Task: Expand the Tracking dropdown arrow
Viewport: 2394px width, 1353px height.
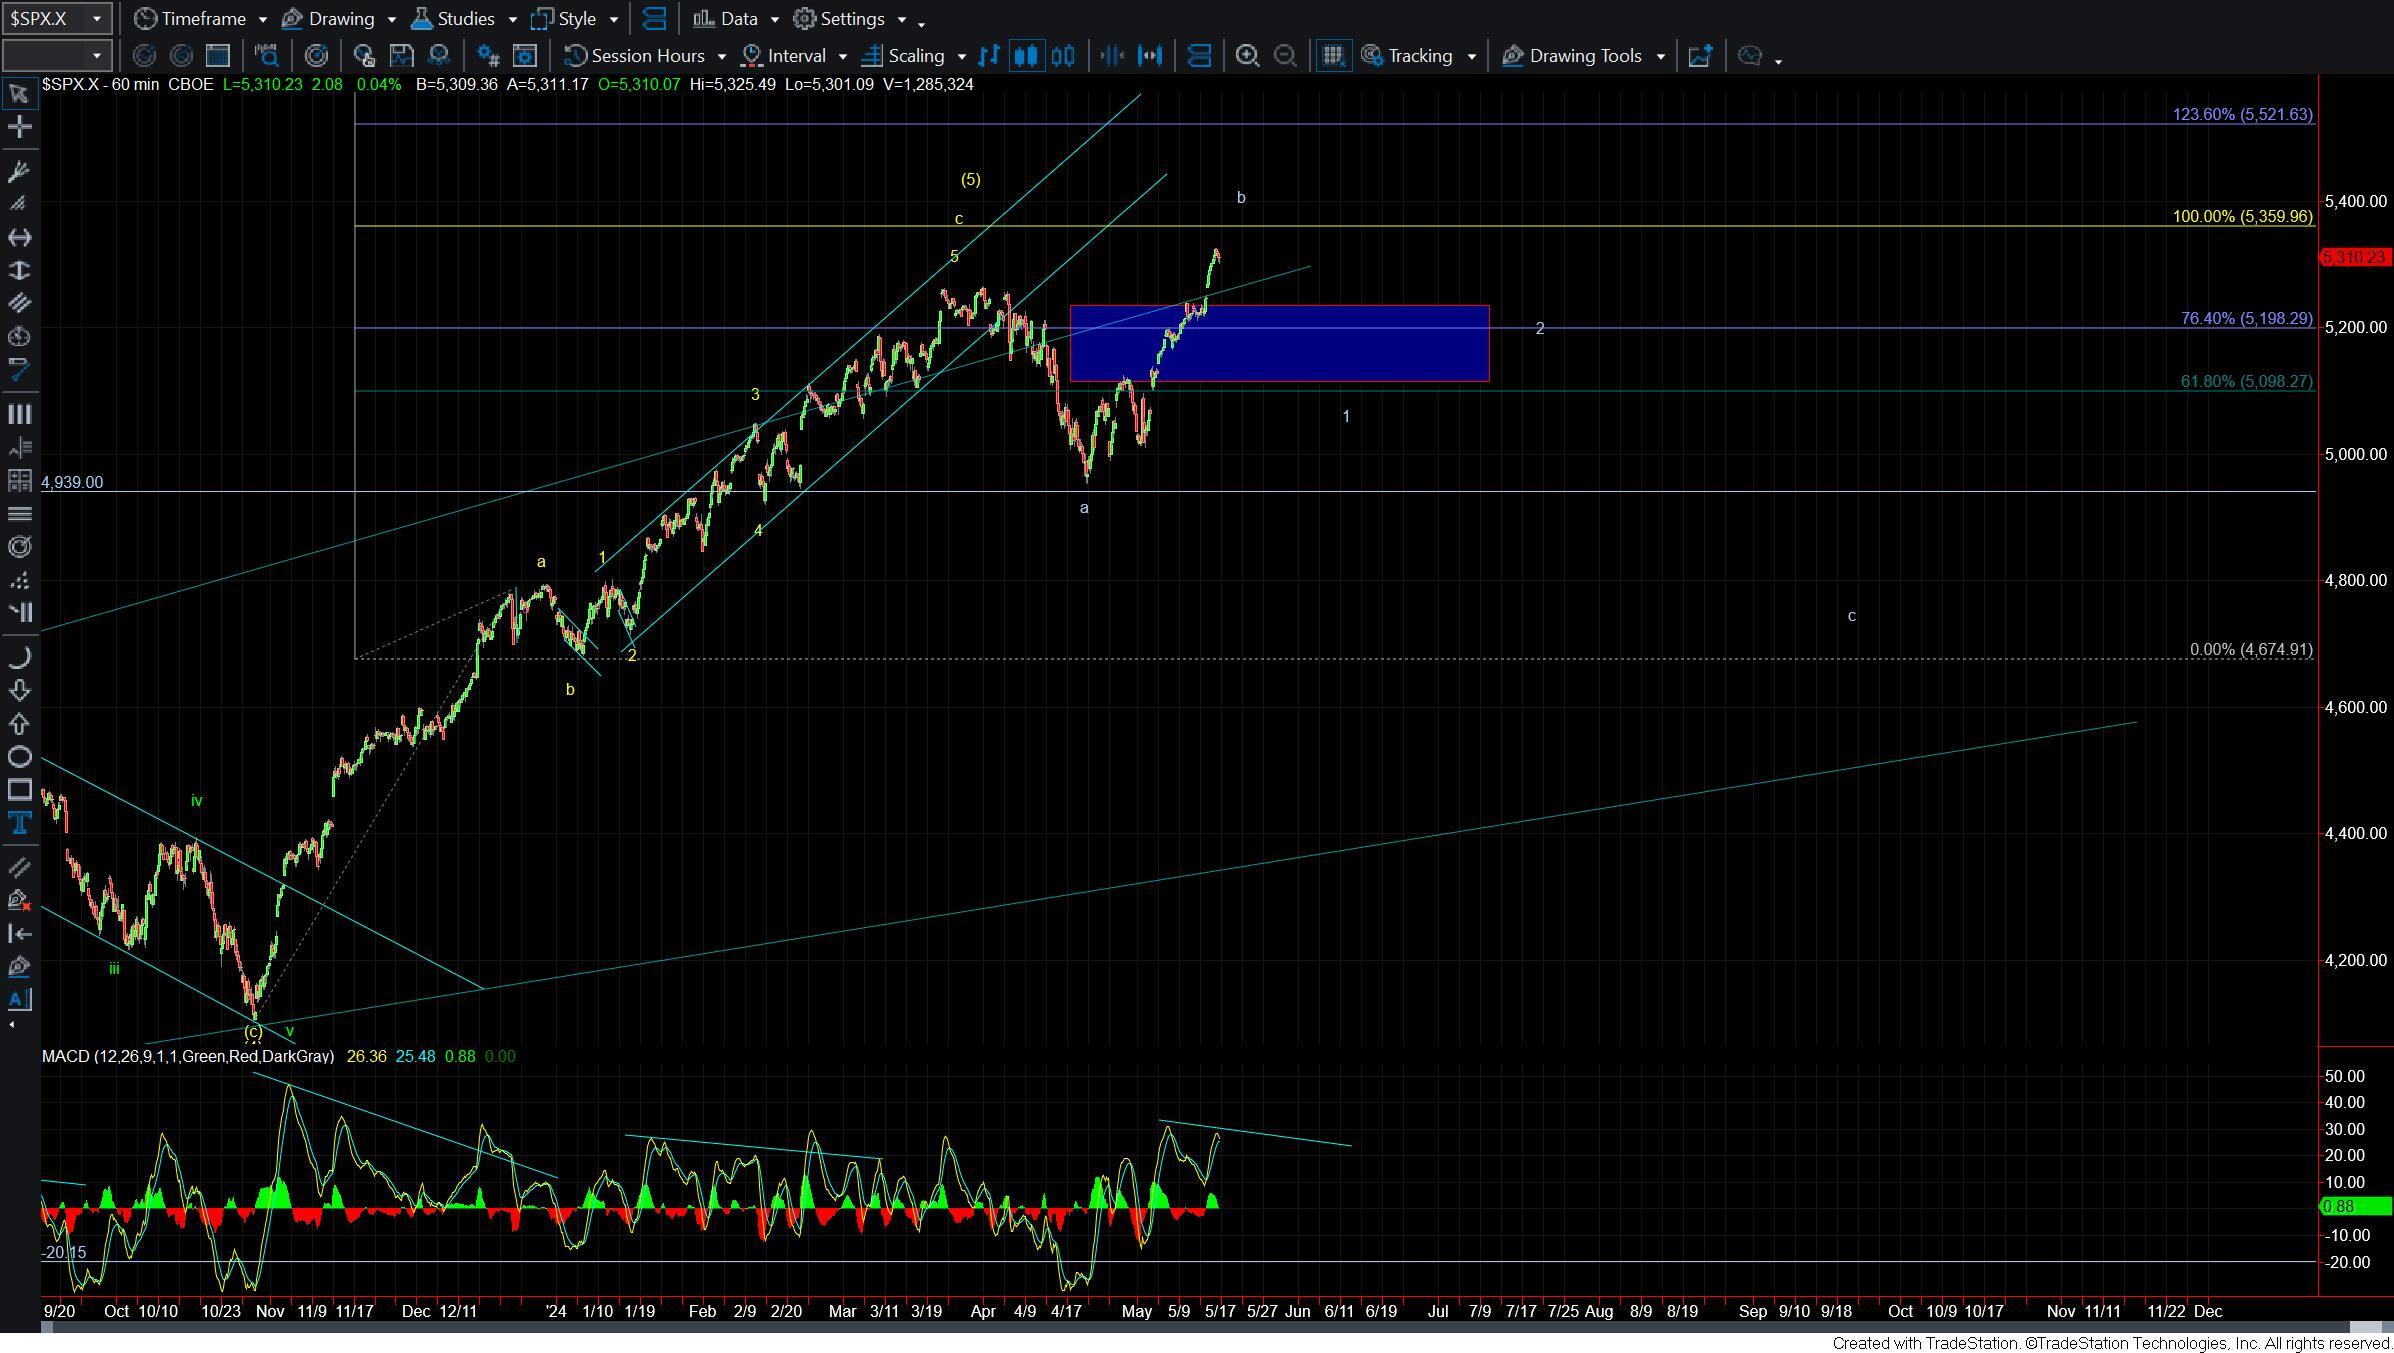Action: [1471, 57]
